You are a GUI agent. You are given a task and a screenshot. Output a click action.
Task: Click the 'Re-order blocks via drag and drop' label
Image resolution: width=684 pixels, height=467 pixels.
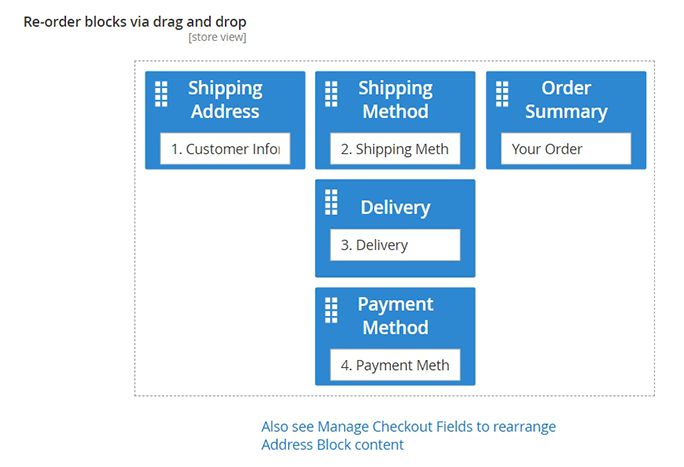(134, 21)
